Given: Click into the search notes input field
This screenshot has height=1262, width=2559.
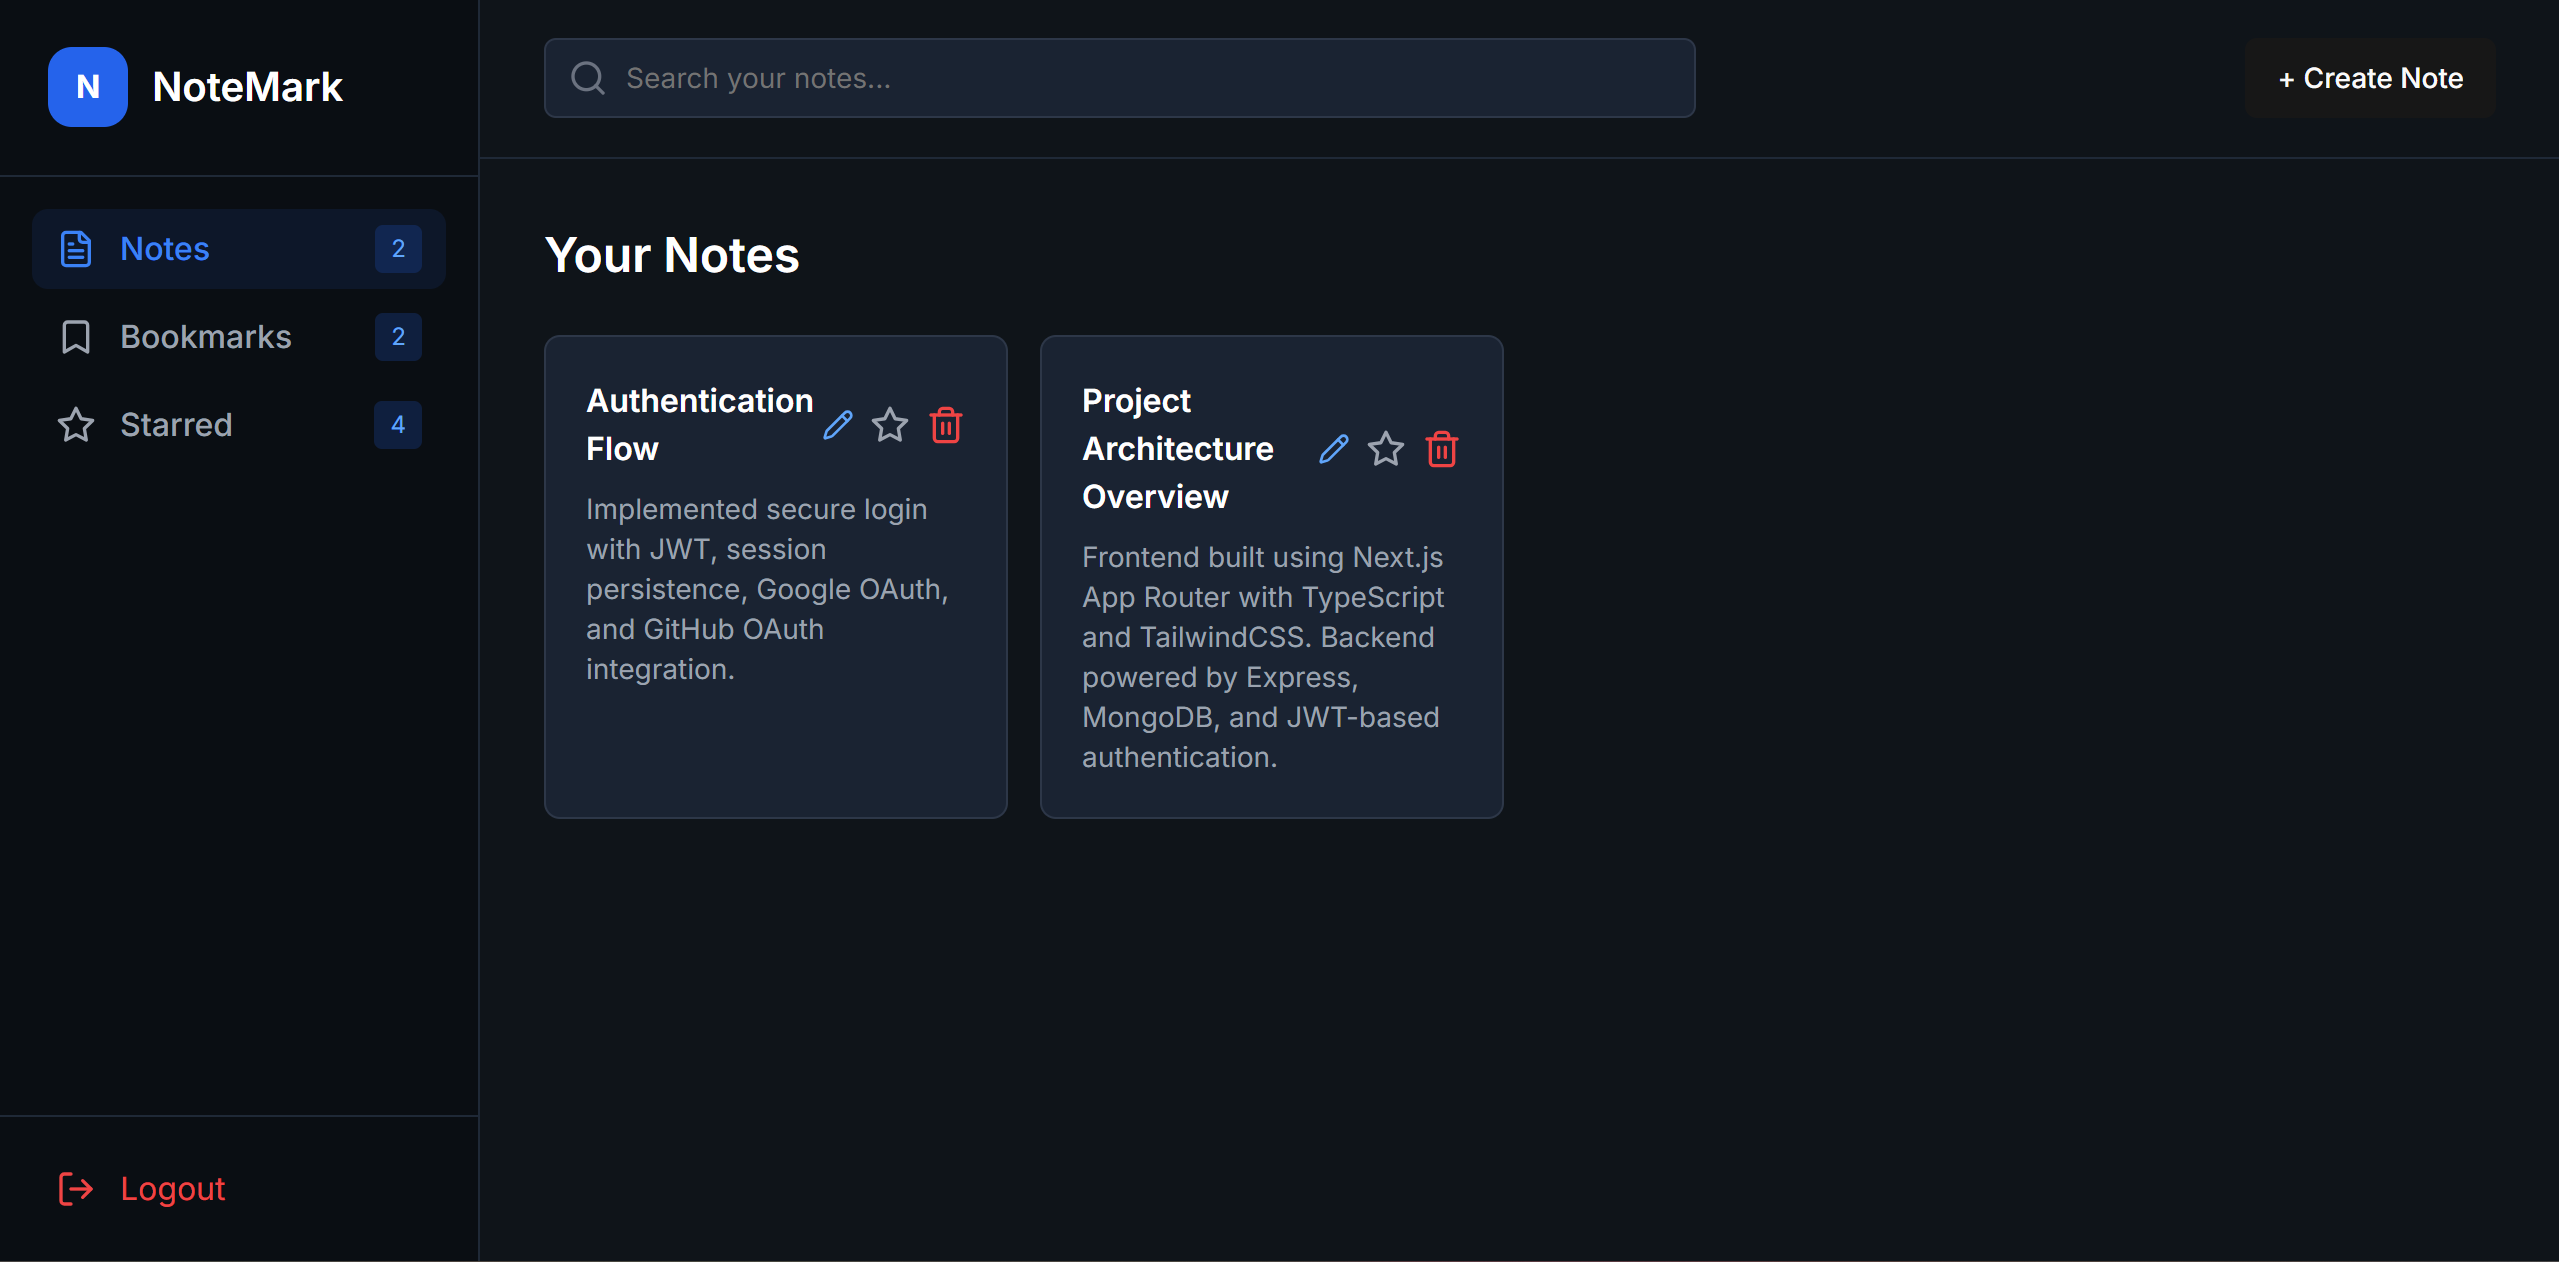Looking at the screenshot, I should [x=1100, y=78].
